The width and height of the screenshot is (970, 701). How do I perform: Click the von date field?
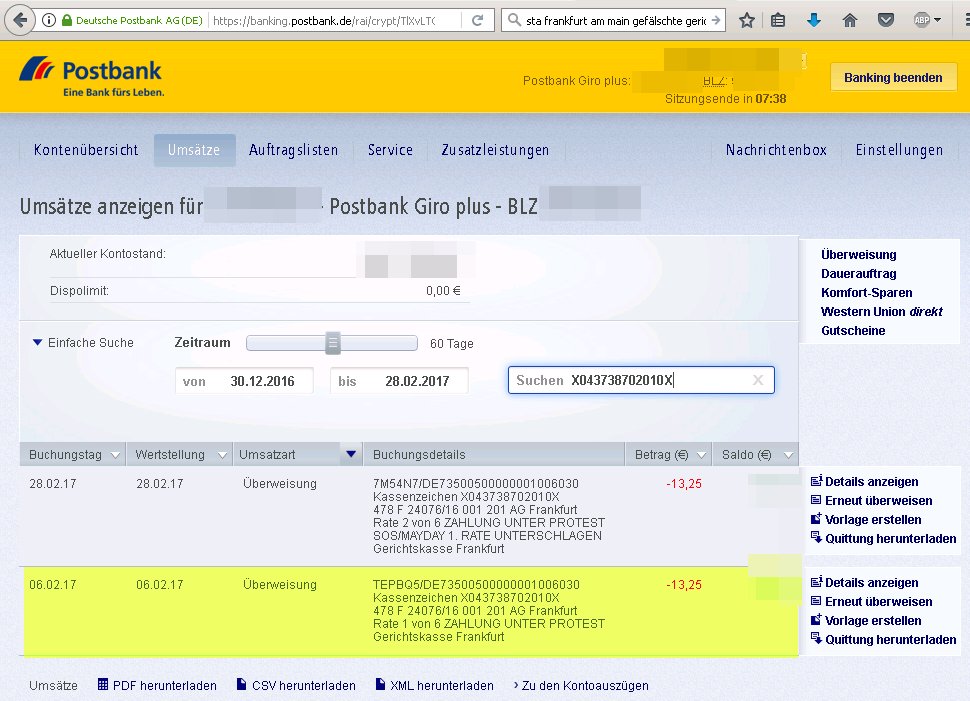coord(244,381)
